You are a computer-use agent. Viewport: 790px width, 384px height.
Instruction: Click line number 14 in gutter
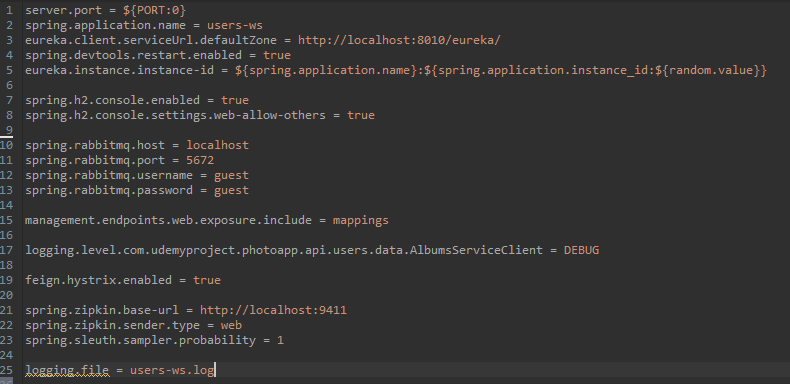(x=7, y=205)
